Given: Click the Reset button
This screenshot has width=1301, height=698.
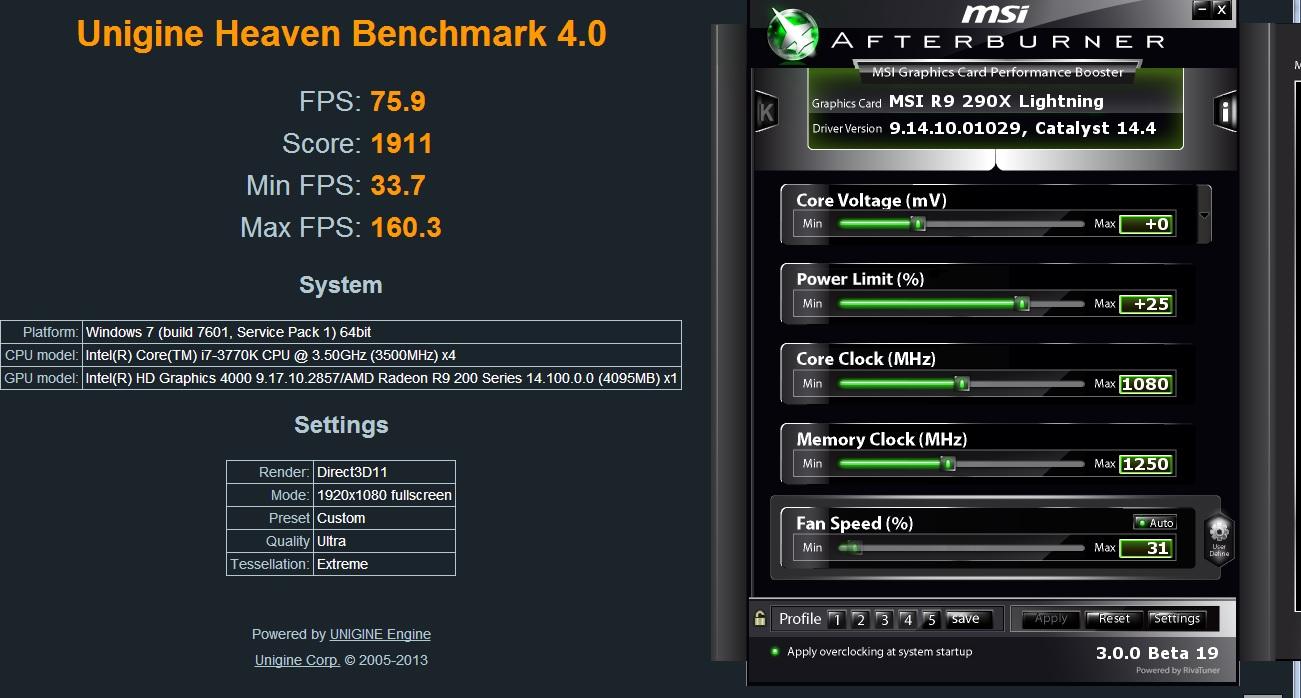Looking at the screenshot, I should point(1114,619).
